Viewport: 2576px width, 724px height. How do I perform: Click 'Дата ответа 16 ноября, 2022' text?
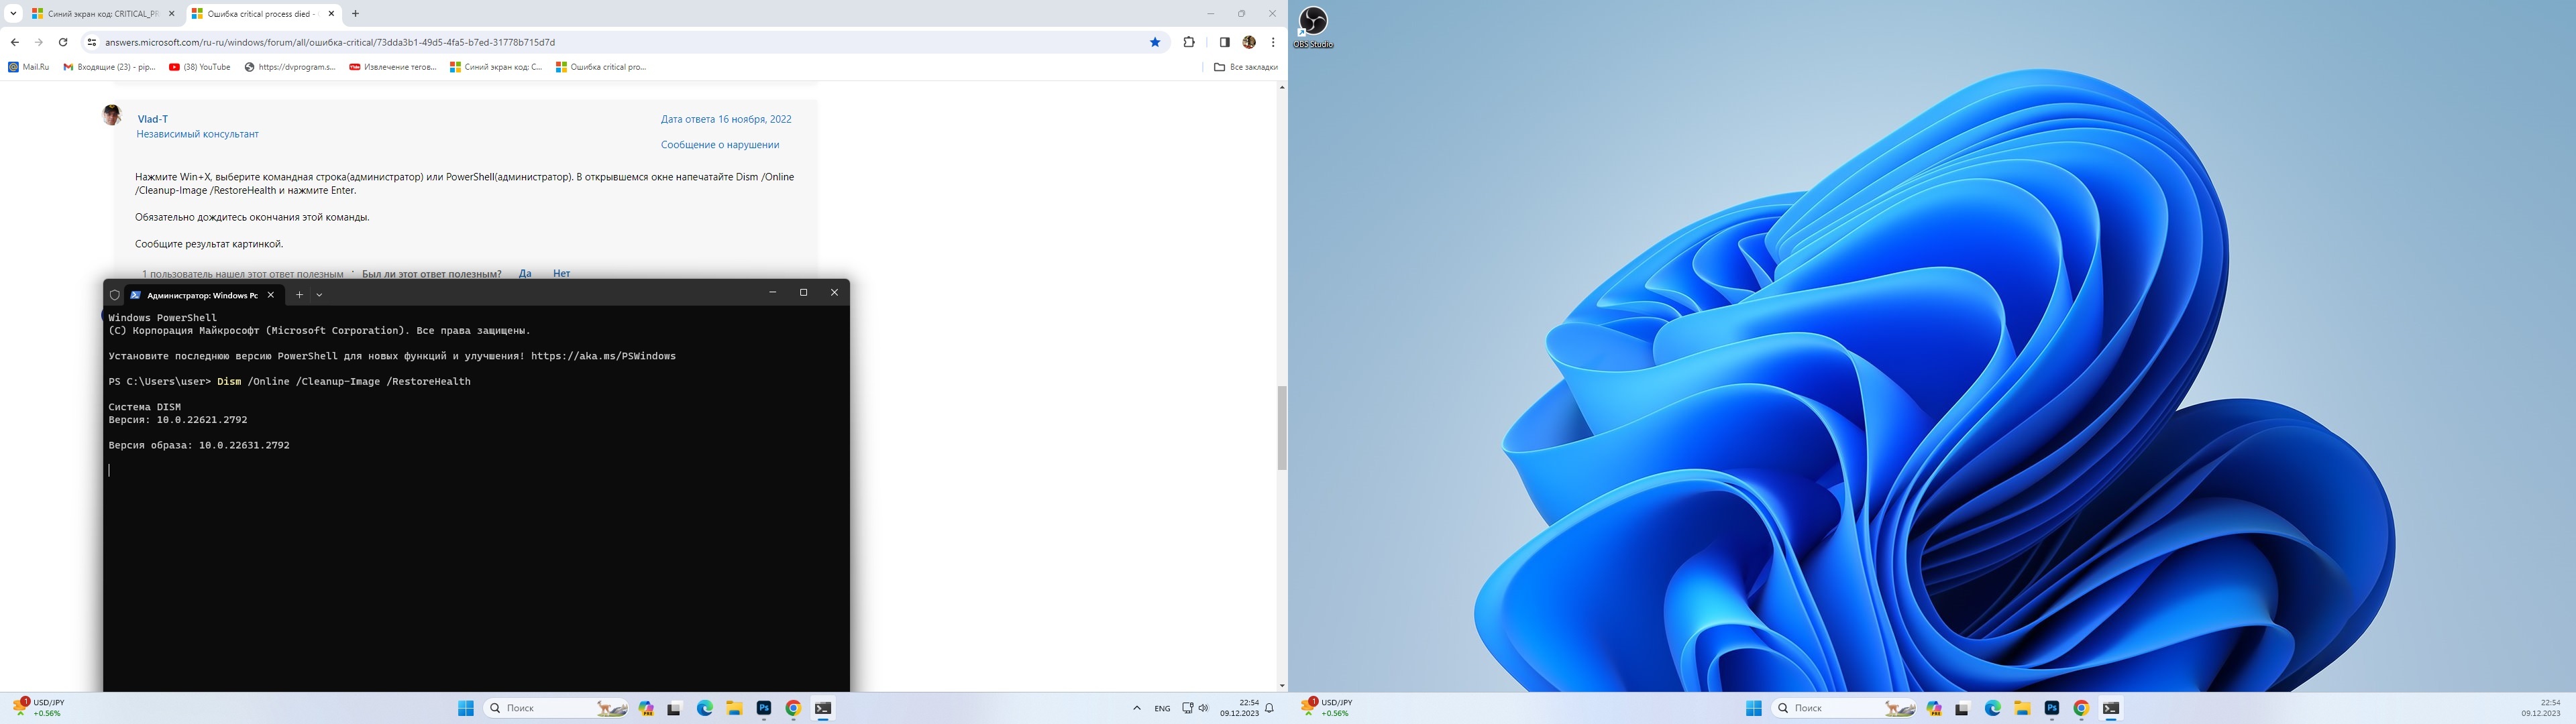click(726, 119)
